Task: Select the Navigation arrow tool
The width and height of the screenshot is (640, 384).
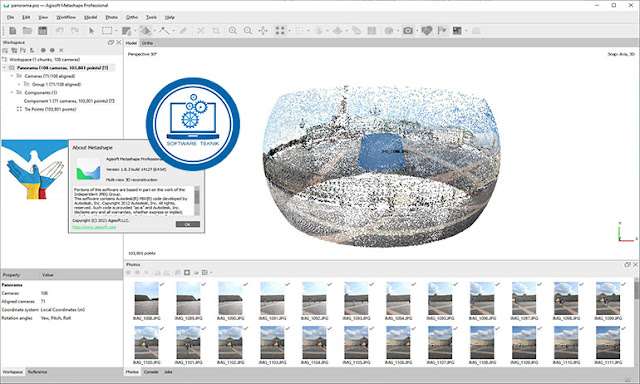Action: point(91,31)
